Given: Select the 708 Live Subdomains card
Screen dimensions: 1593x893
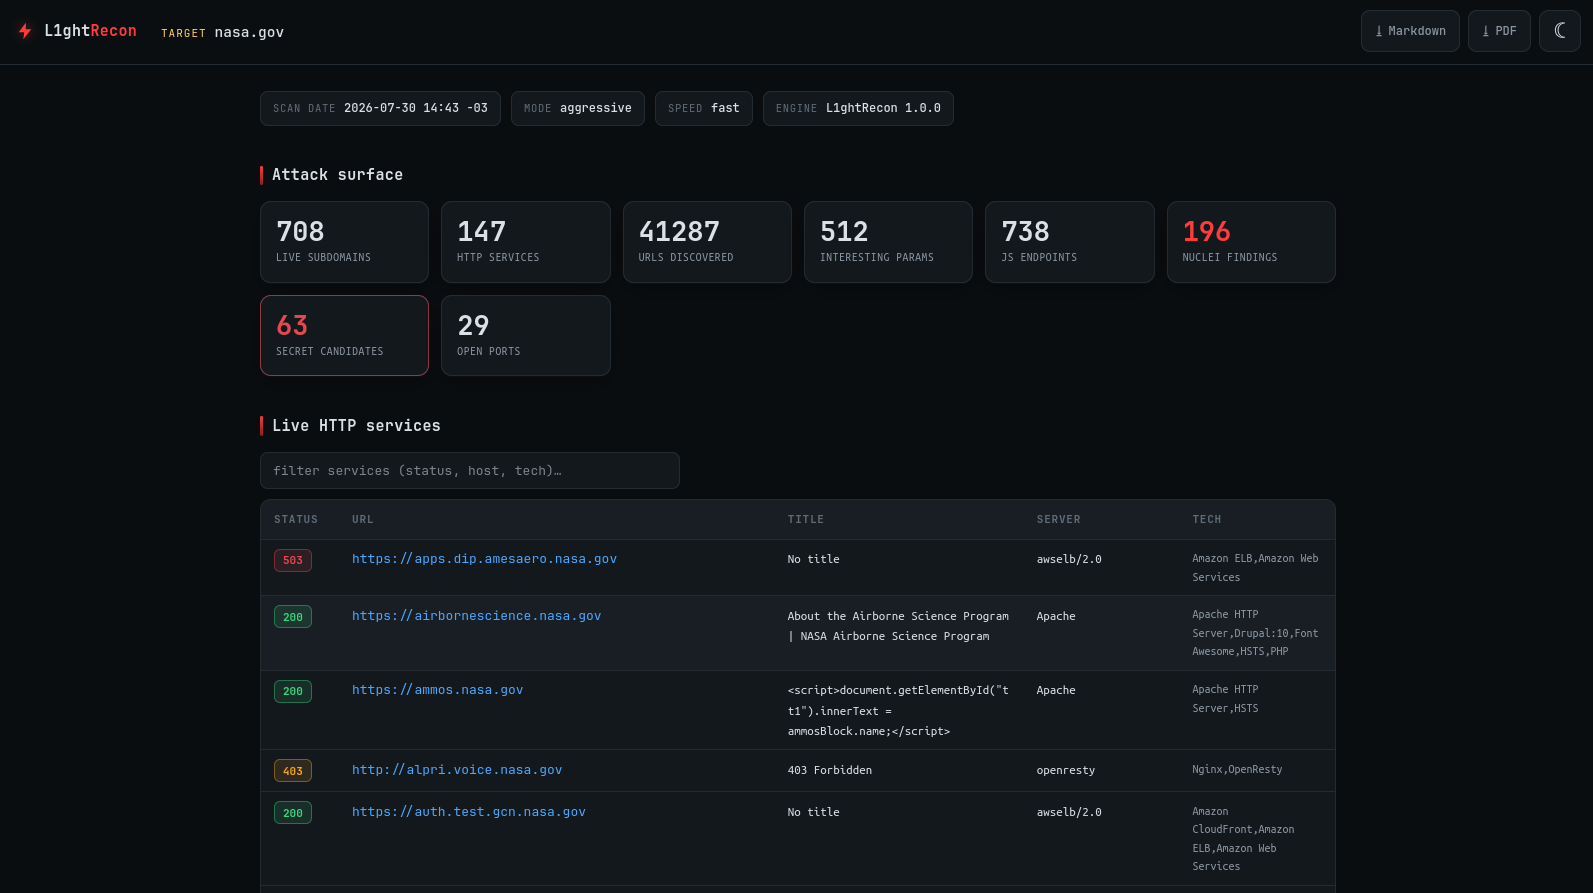Looking at the screenshot, I should pos(344,242).
